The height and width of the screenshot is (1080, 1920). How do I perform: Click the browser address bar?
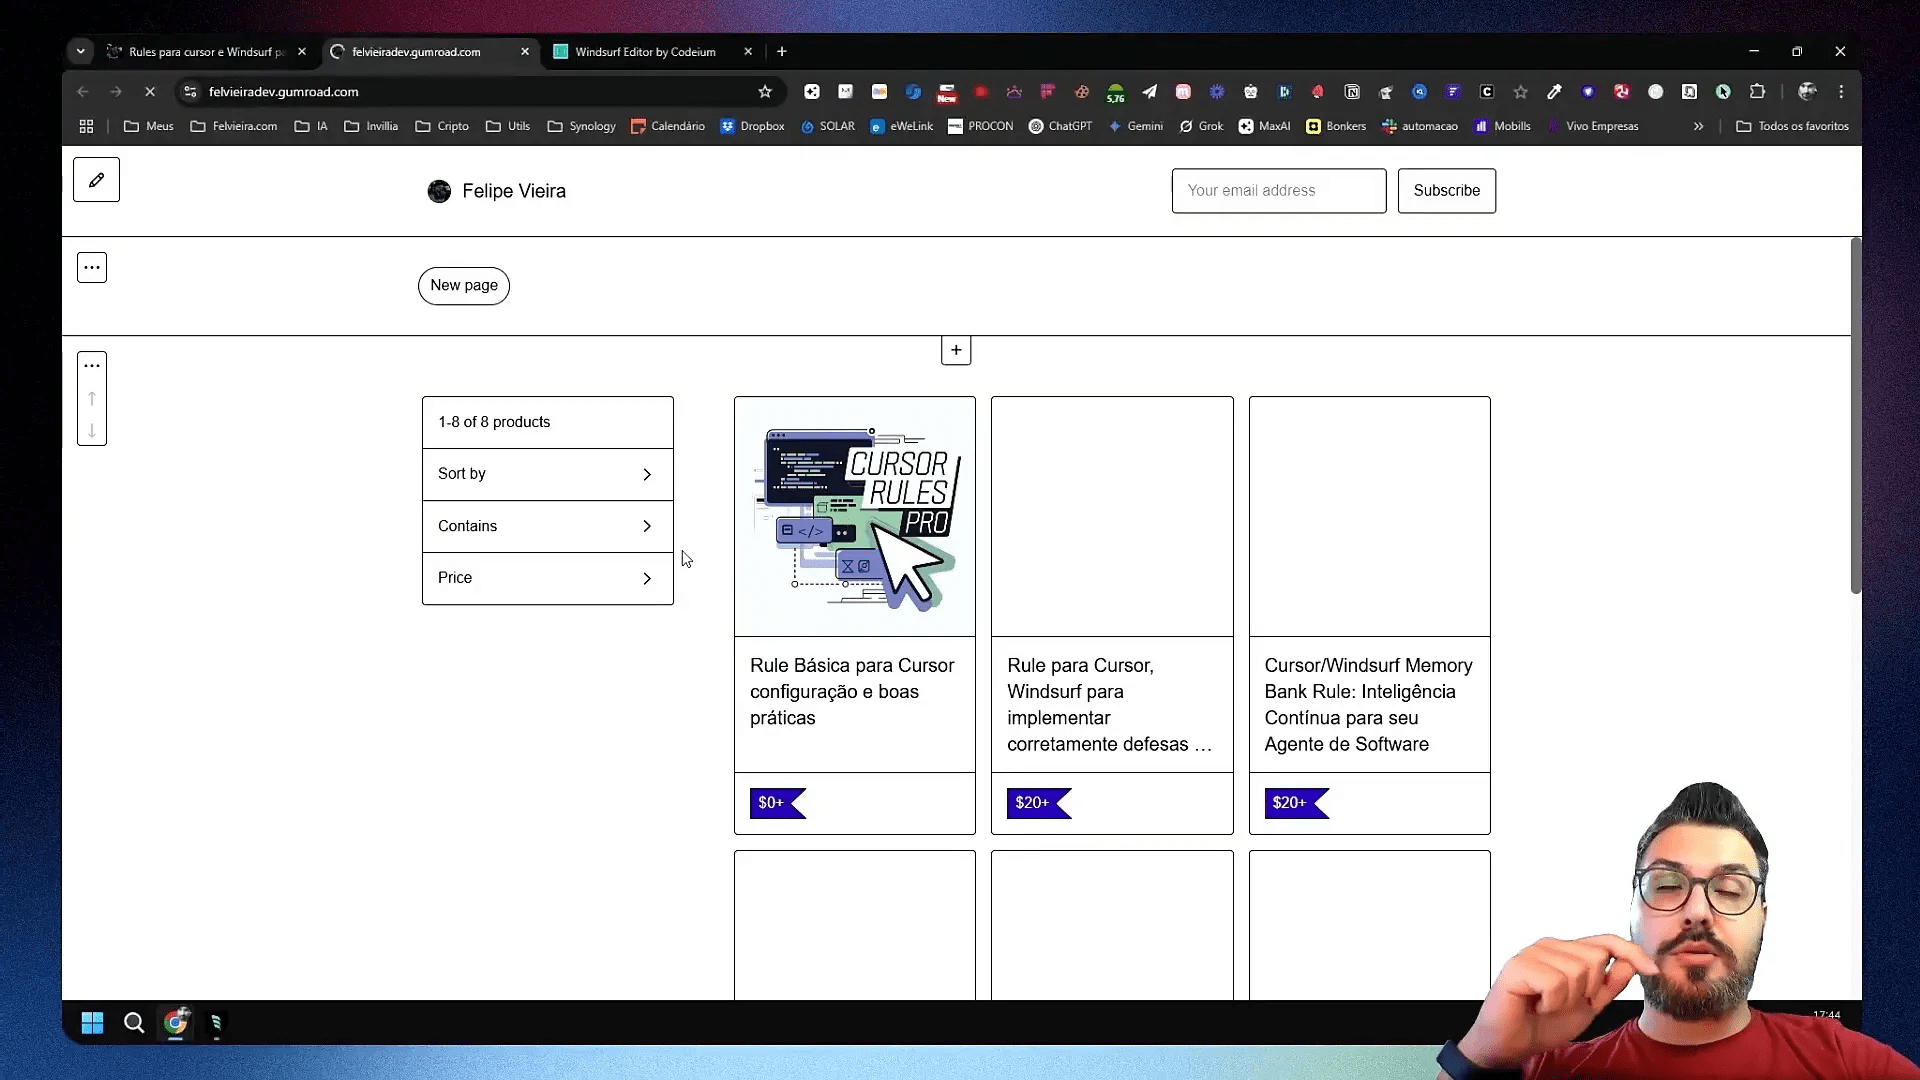[480, 92]
